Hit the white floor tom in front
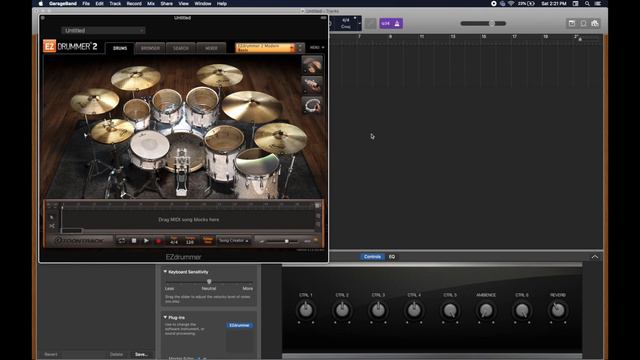This screenshot has height=360, width=640. (x=257, y=173)
